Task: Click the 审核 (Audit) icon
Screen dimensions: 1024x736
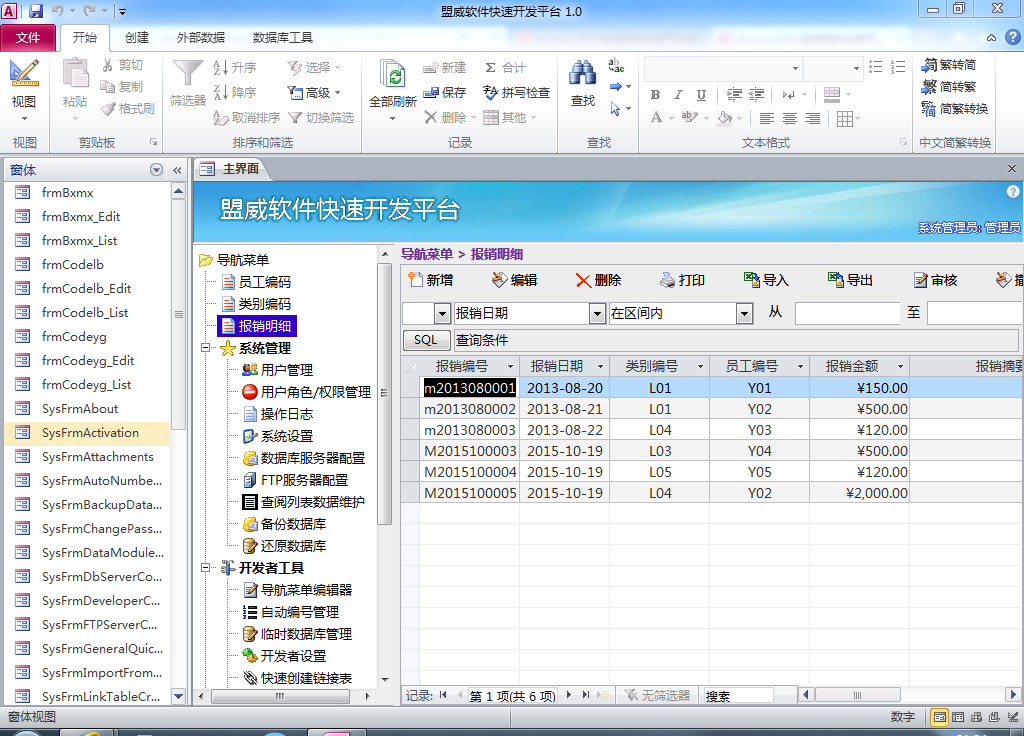Action: tap(920, 280)
